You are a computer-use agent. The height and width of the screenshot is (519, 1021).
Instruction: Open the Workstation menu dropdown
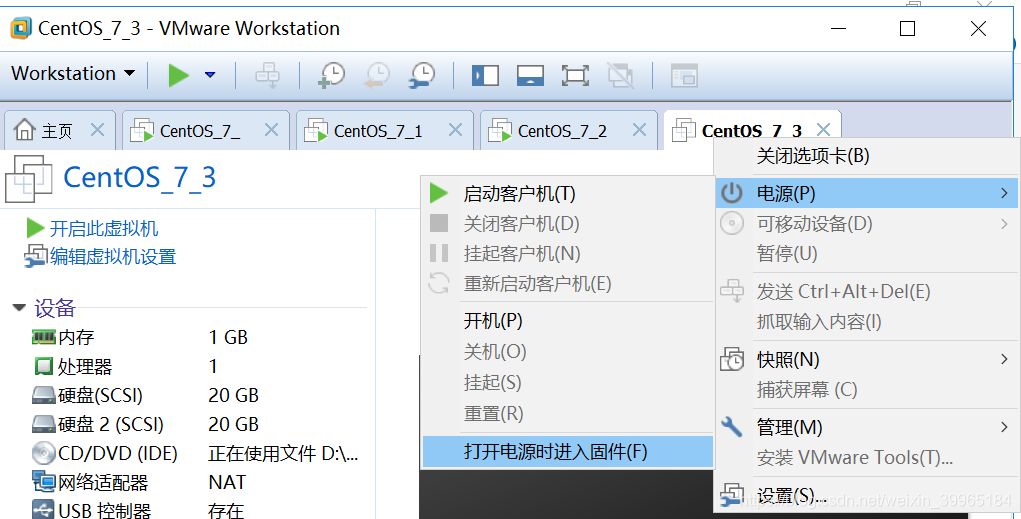[x=73, y=74]
